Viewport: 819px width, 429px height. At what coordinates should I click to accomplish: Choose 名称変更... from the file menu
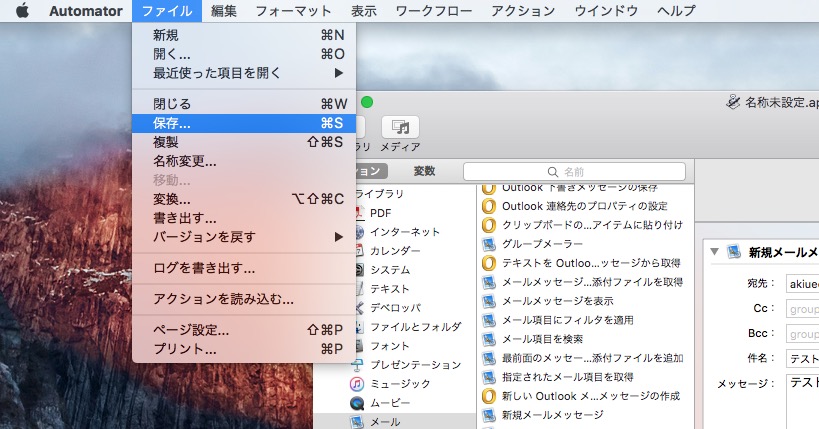244,161
